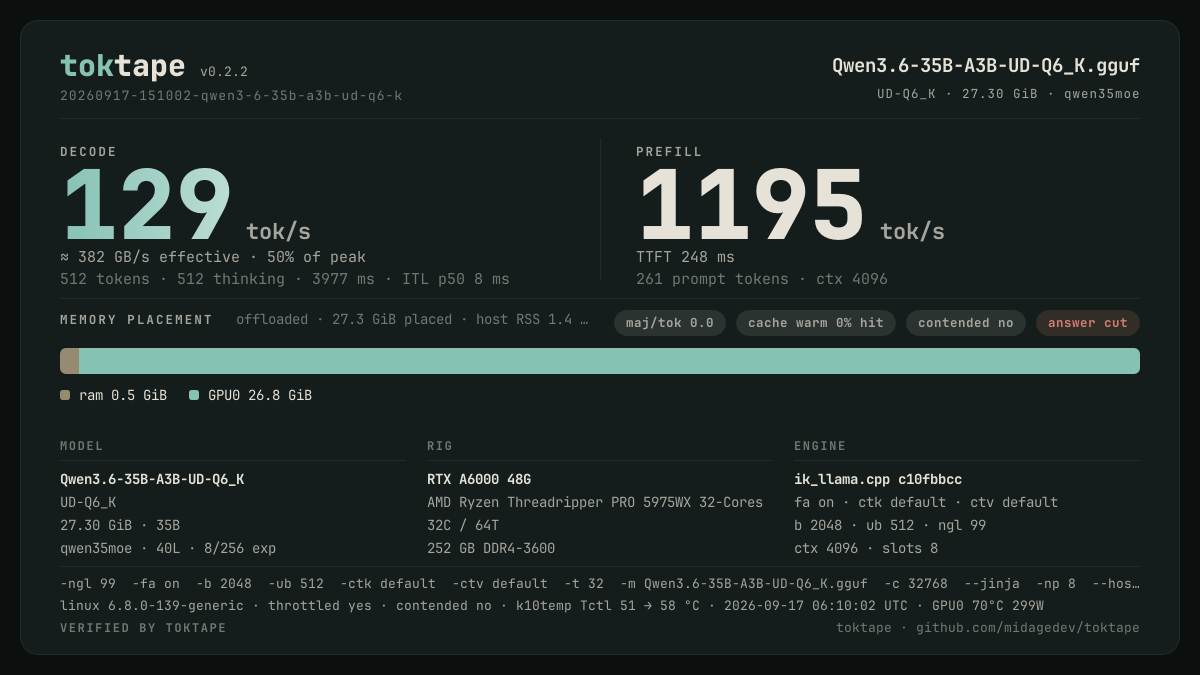Click the RIG column heading
1200x675 pixels.
click(440, 446)
